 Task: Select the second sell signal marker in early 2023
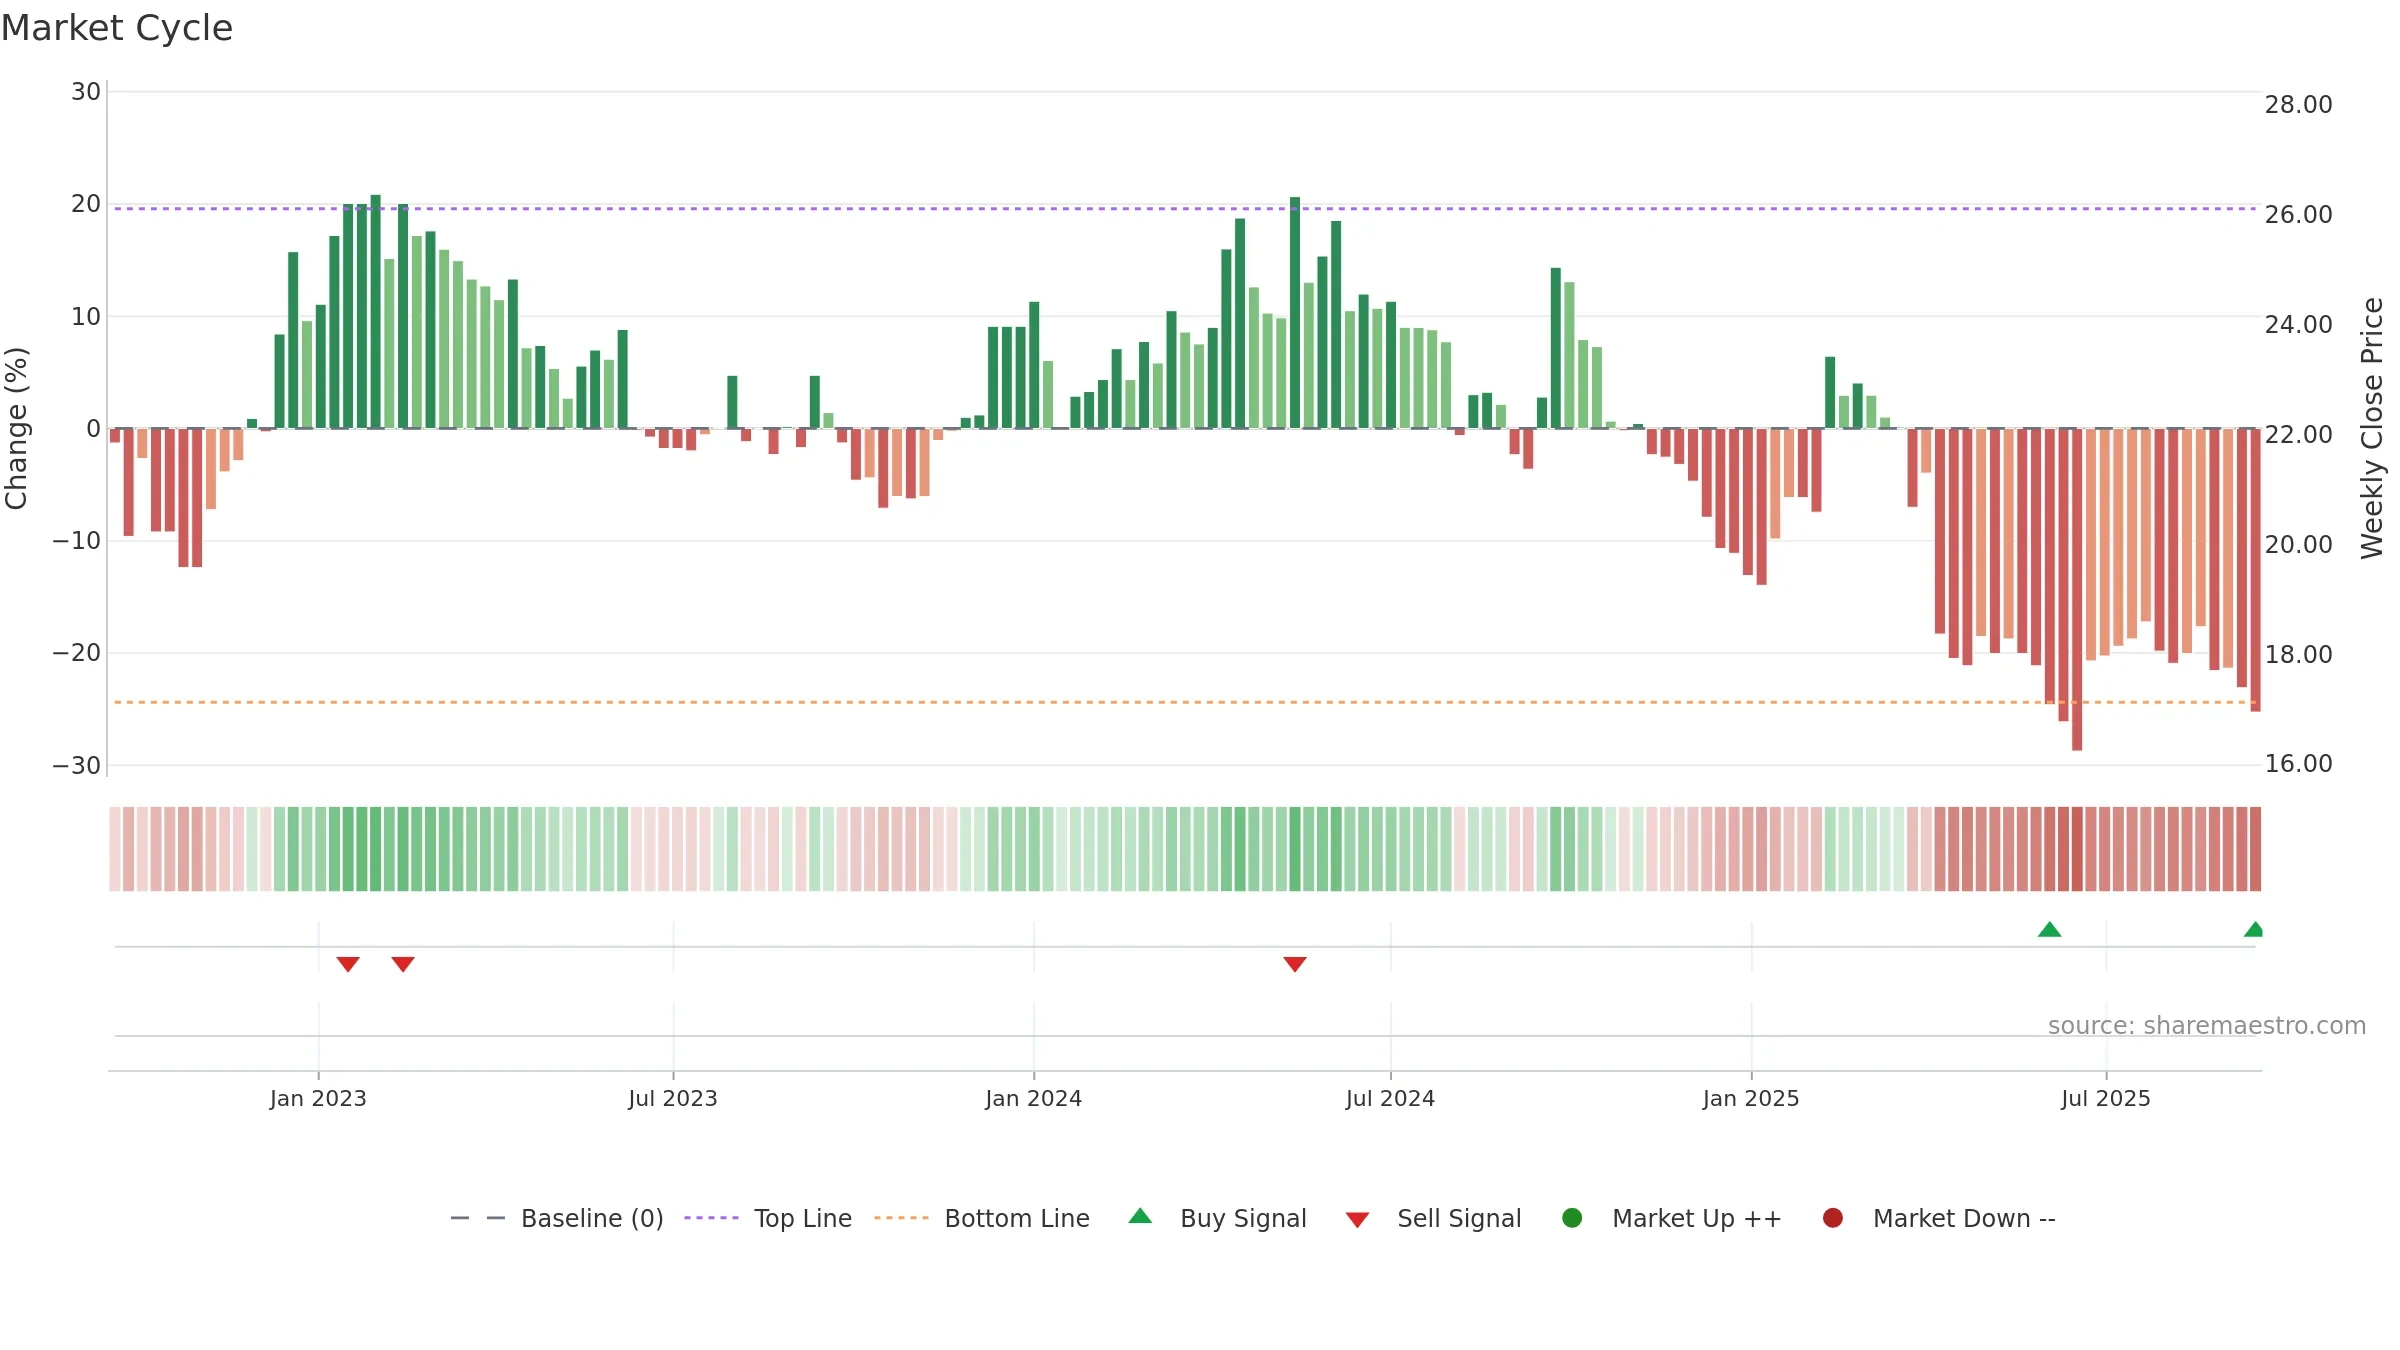(403, 964)
